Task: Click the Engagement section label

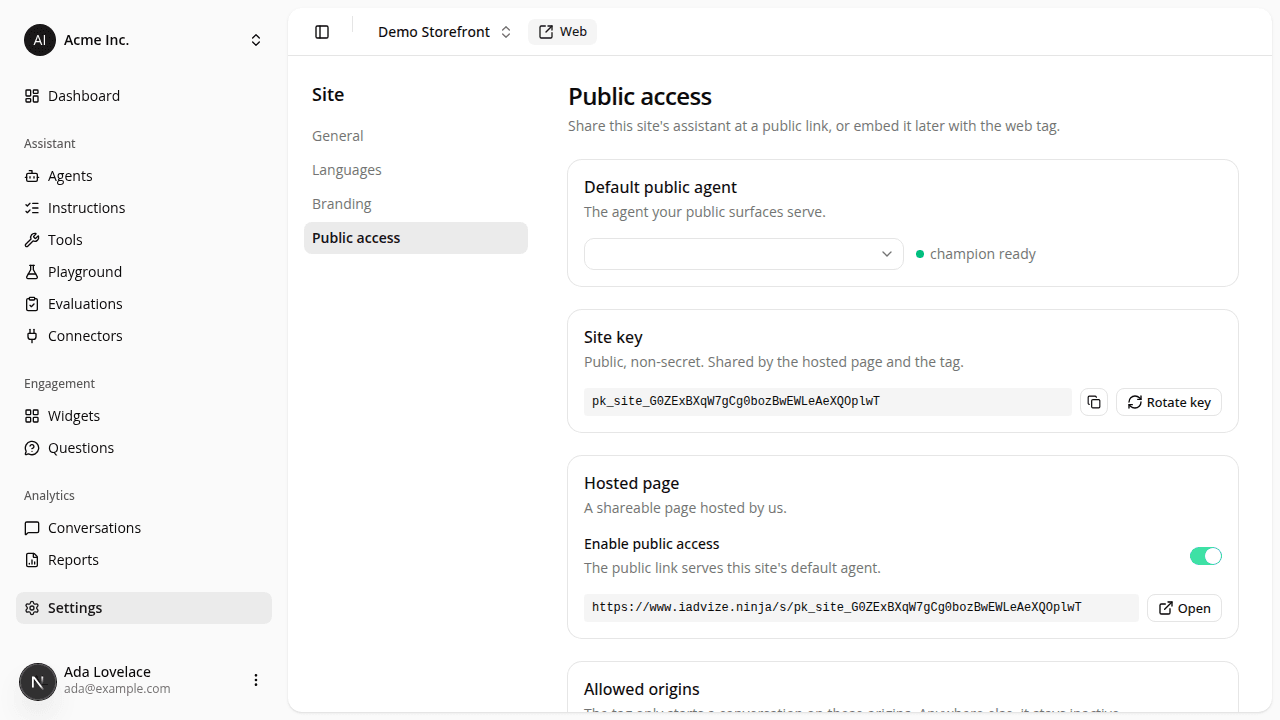Action: [x=59, y=384]
